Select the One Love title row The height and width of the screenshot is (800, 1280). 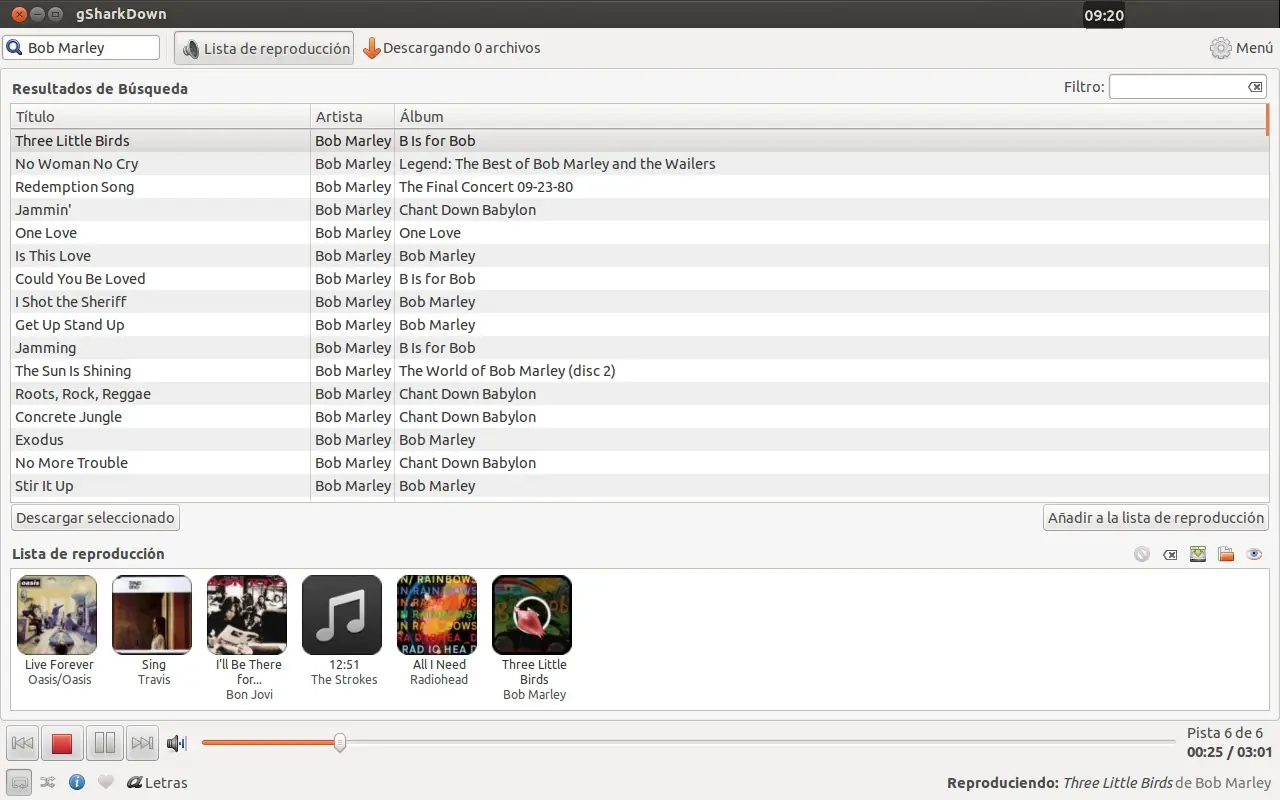pos(639,233)
